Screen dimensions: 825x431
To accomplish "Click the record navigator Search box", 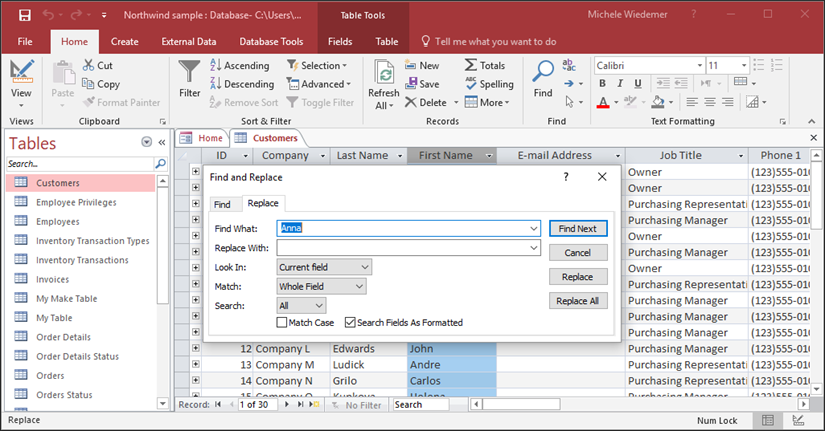I will coord(421,405).
